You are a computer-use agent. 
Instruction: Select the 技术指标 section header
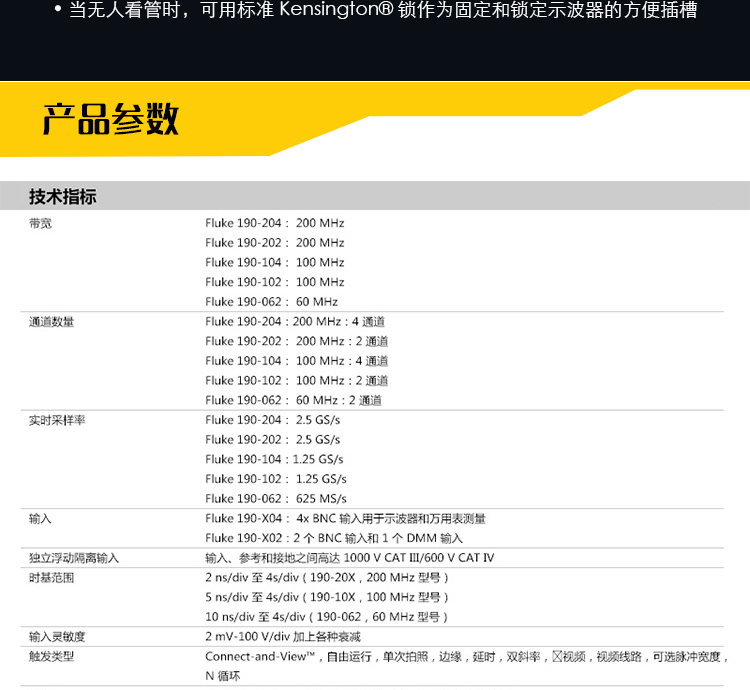pos(63,197)
